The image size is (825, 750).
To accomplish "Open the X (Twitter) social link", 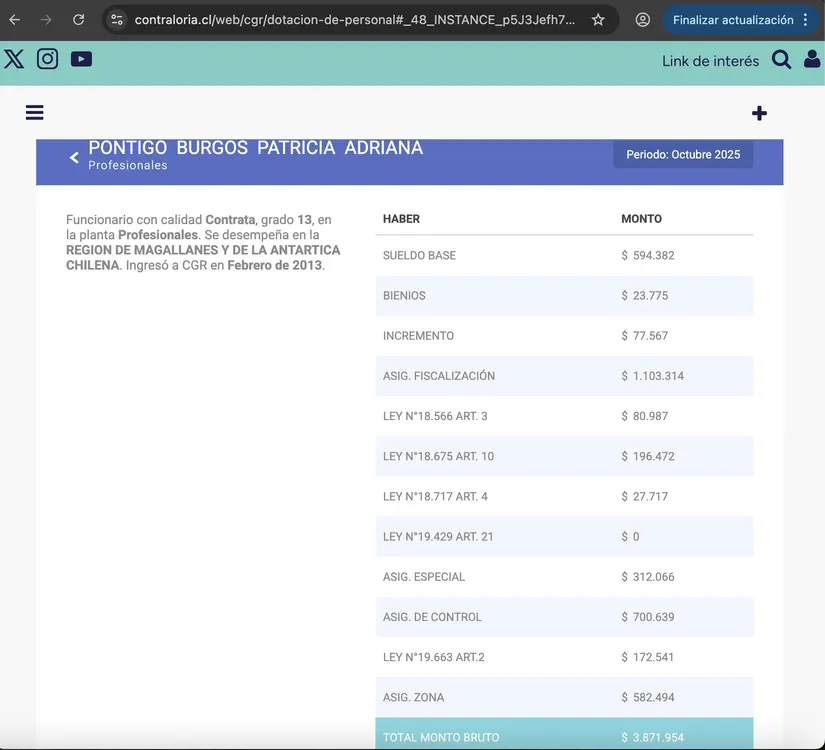I will (14, 59).
